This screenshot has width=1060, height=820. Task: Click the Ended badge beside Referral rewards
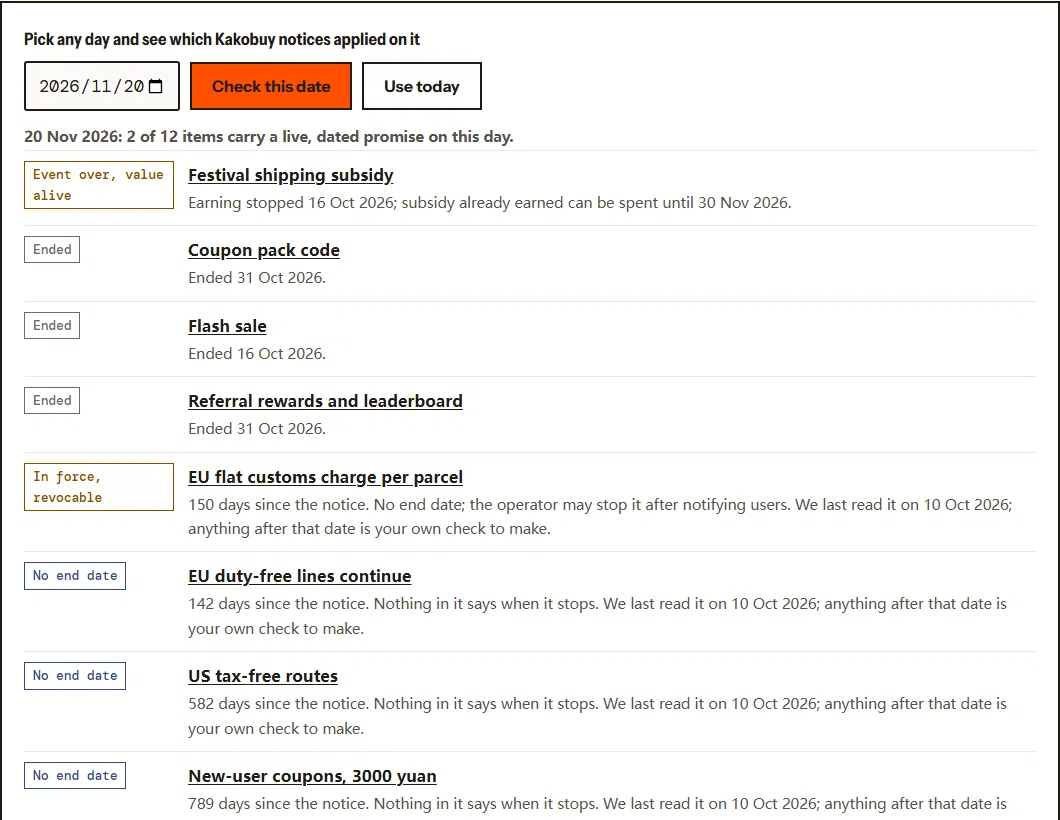pyautogui.click(x=52, y=400)
